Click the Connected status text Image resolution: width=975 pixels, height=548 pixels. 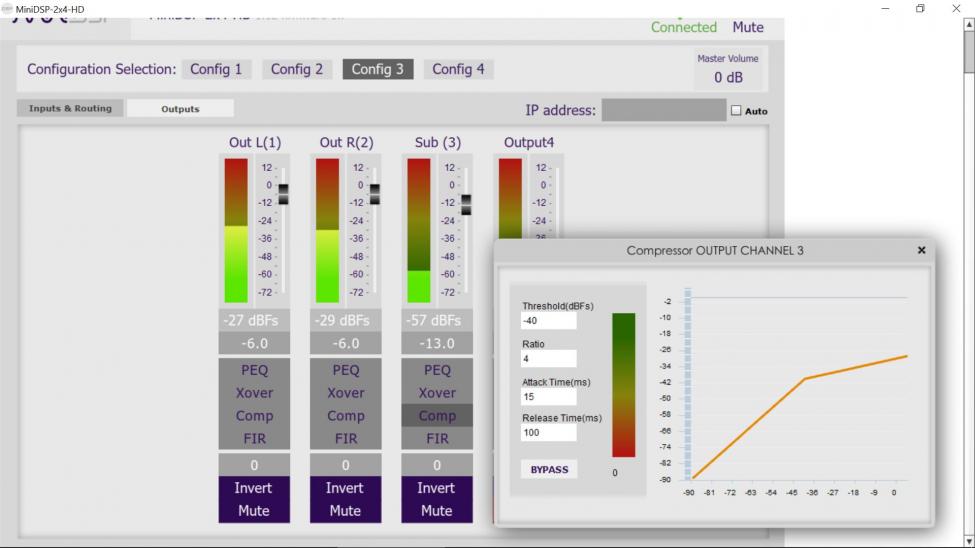click(683, 27)
